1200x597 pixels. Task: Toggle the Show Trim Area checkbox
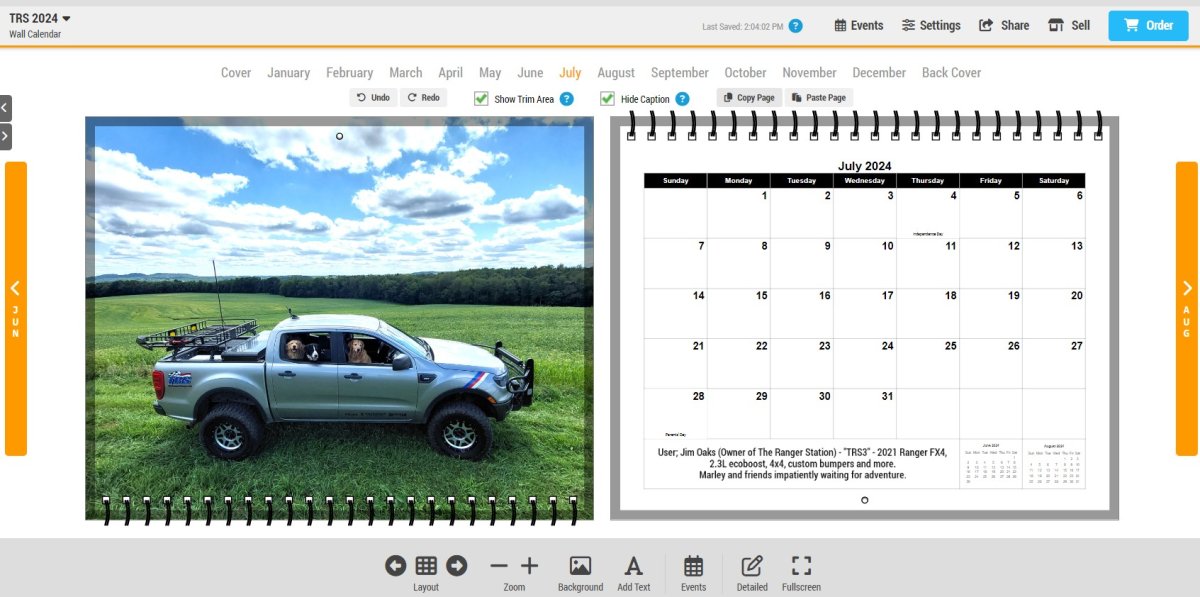coord(481,99)
